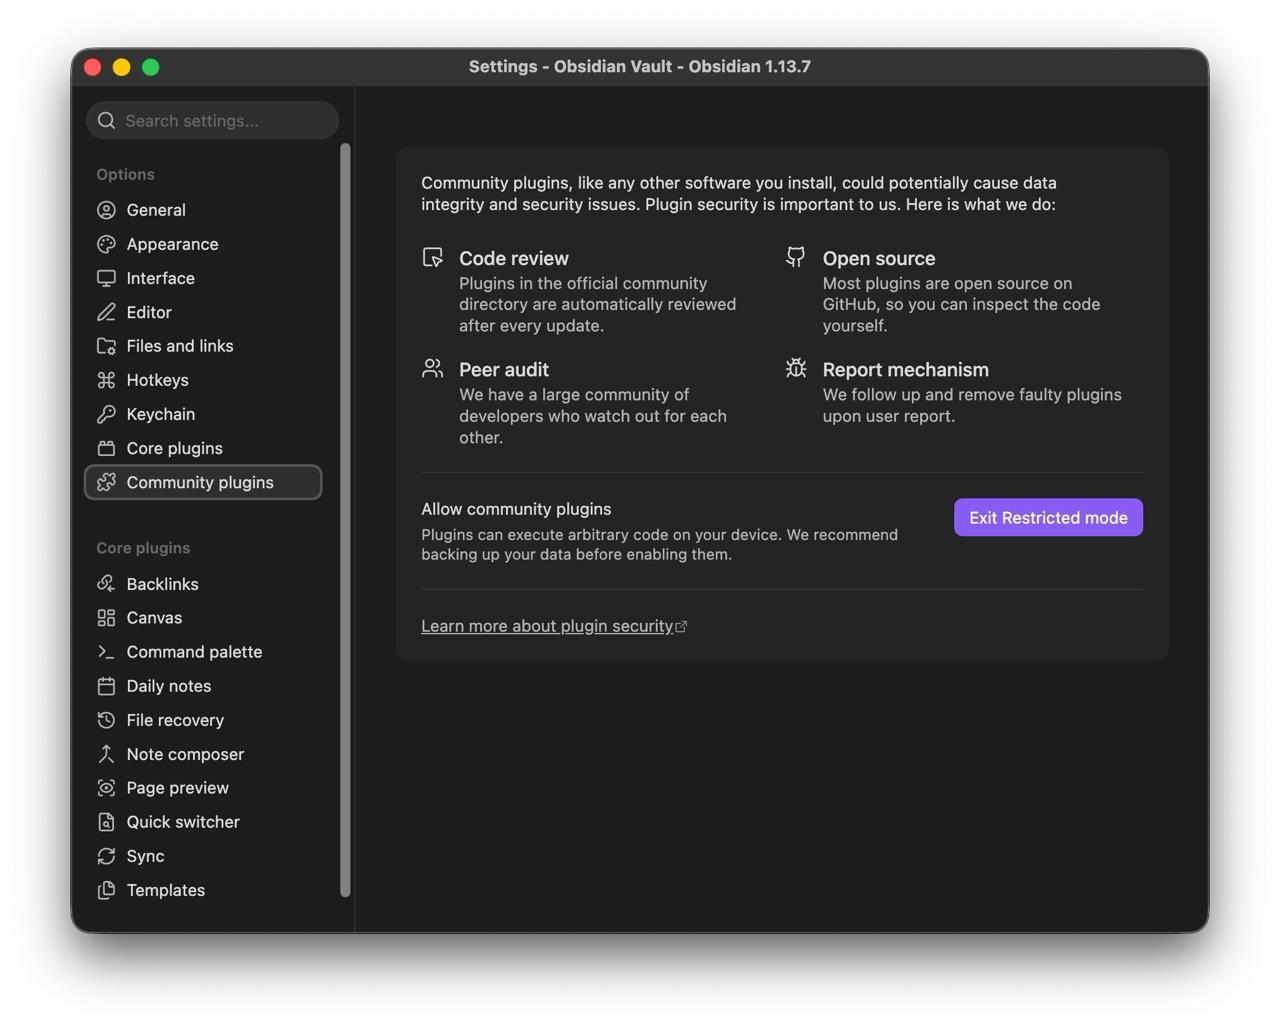The image size is (1280, 1027).
Task: Click the Interface monitor icon
Action: point(106,278)
